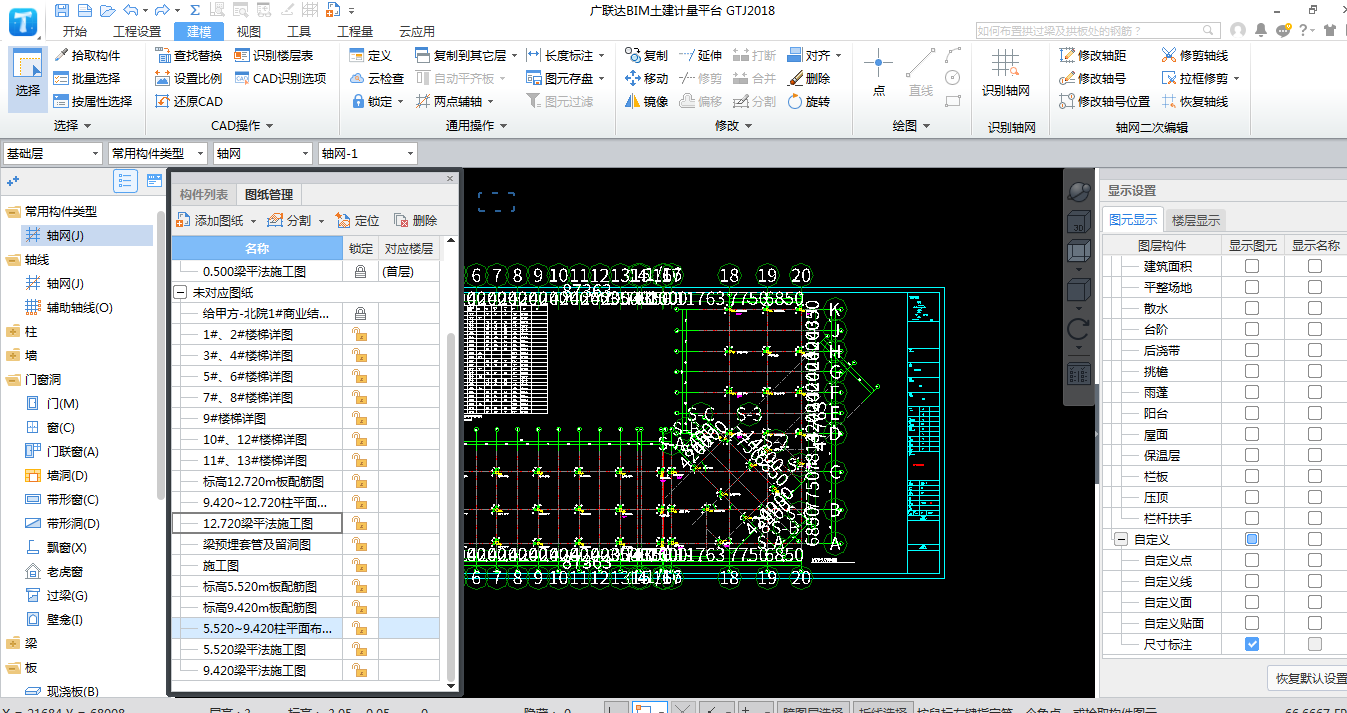Open the 常用构件类型 dropdown
This screenshot has width=1347, height=713.
pyautogui.click(x=157, y=153)
